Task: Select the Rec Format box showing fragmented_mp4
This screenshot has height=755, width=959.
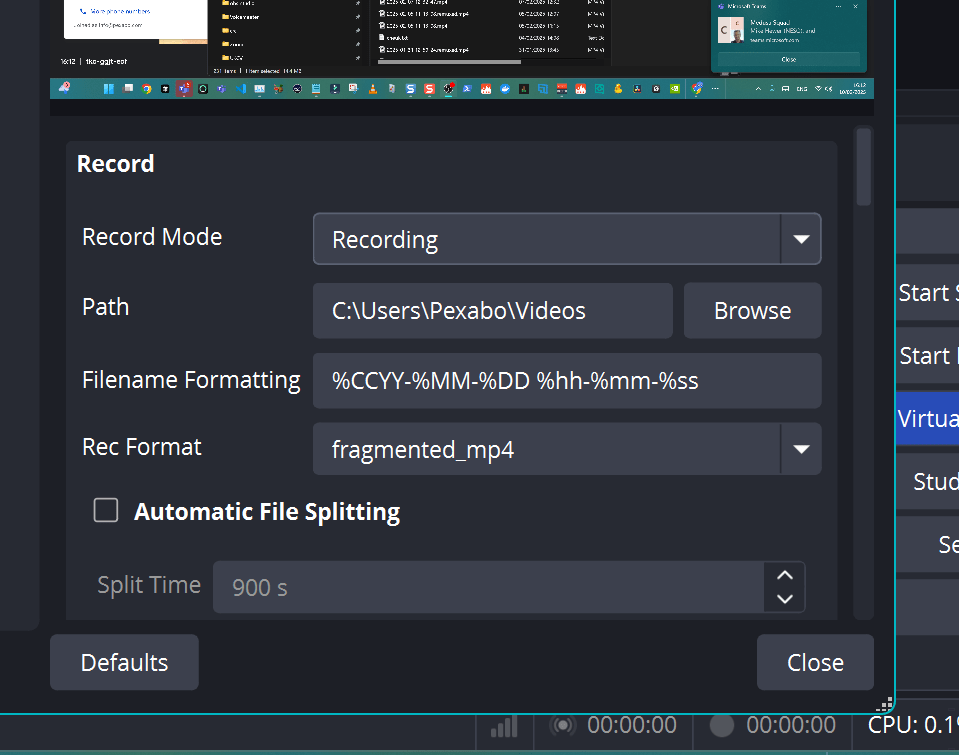Action: pyautogui.click(x=566, y=449)
